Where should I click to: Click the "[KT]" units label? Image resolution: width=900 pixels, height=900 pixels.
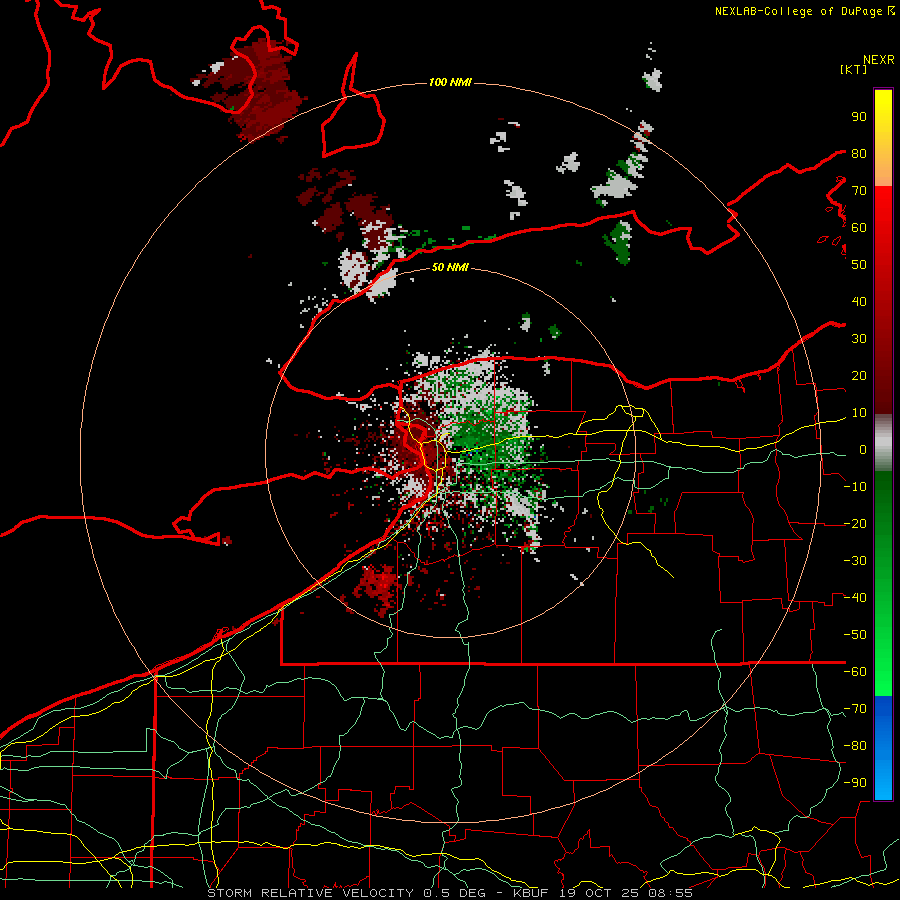(x=853, y=69)
